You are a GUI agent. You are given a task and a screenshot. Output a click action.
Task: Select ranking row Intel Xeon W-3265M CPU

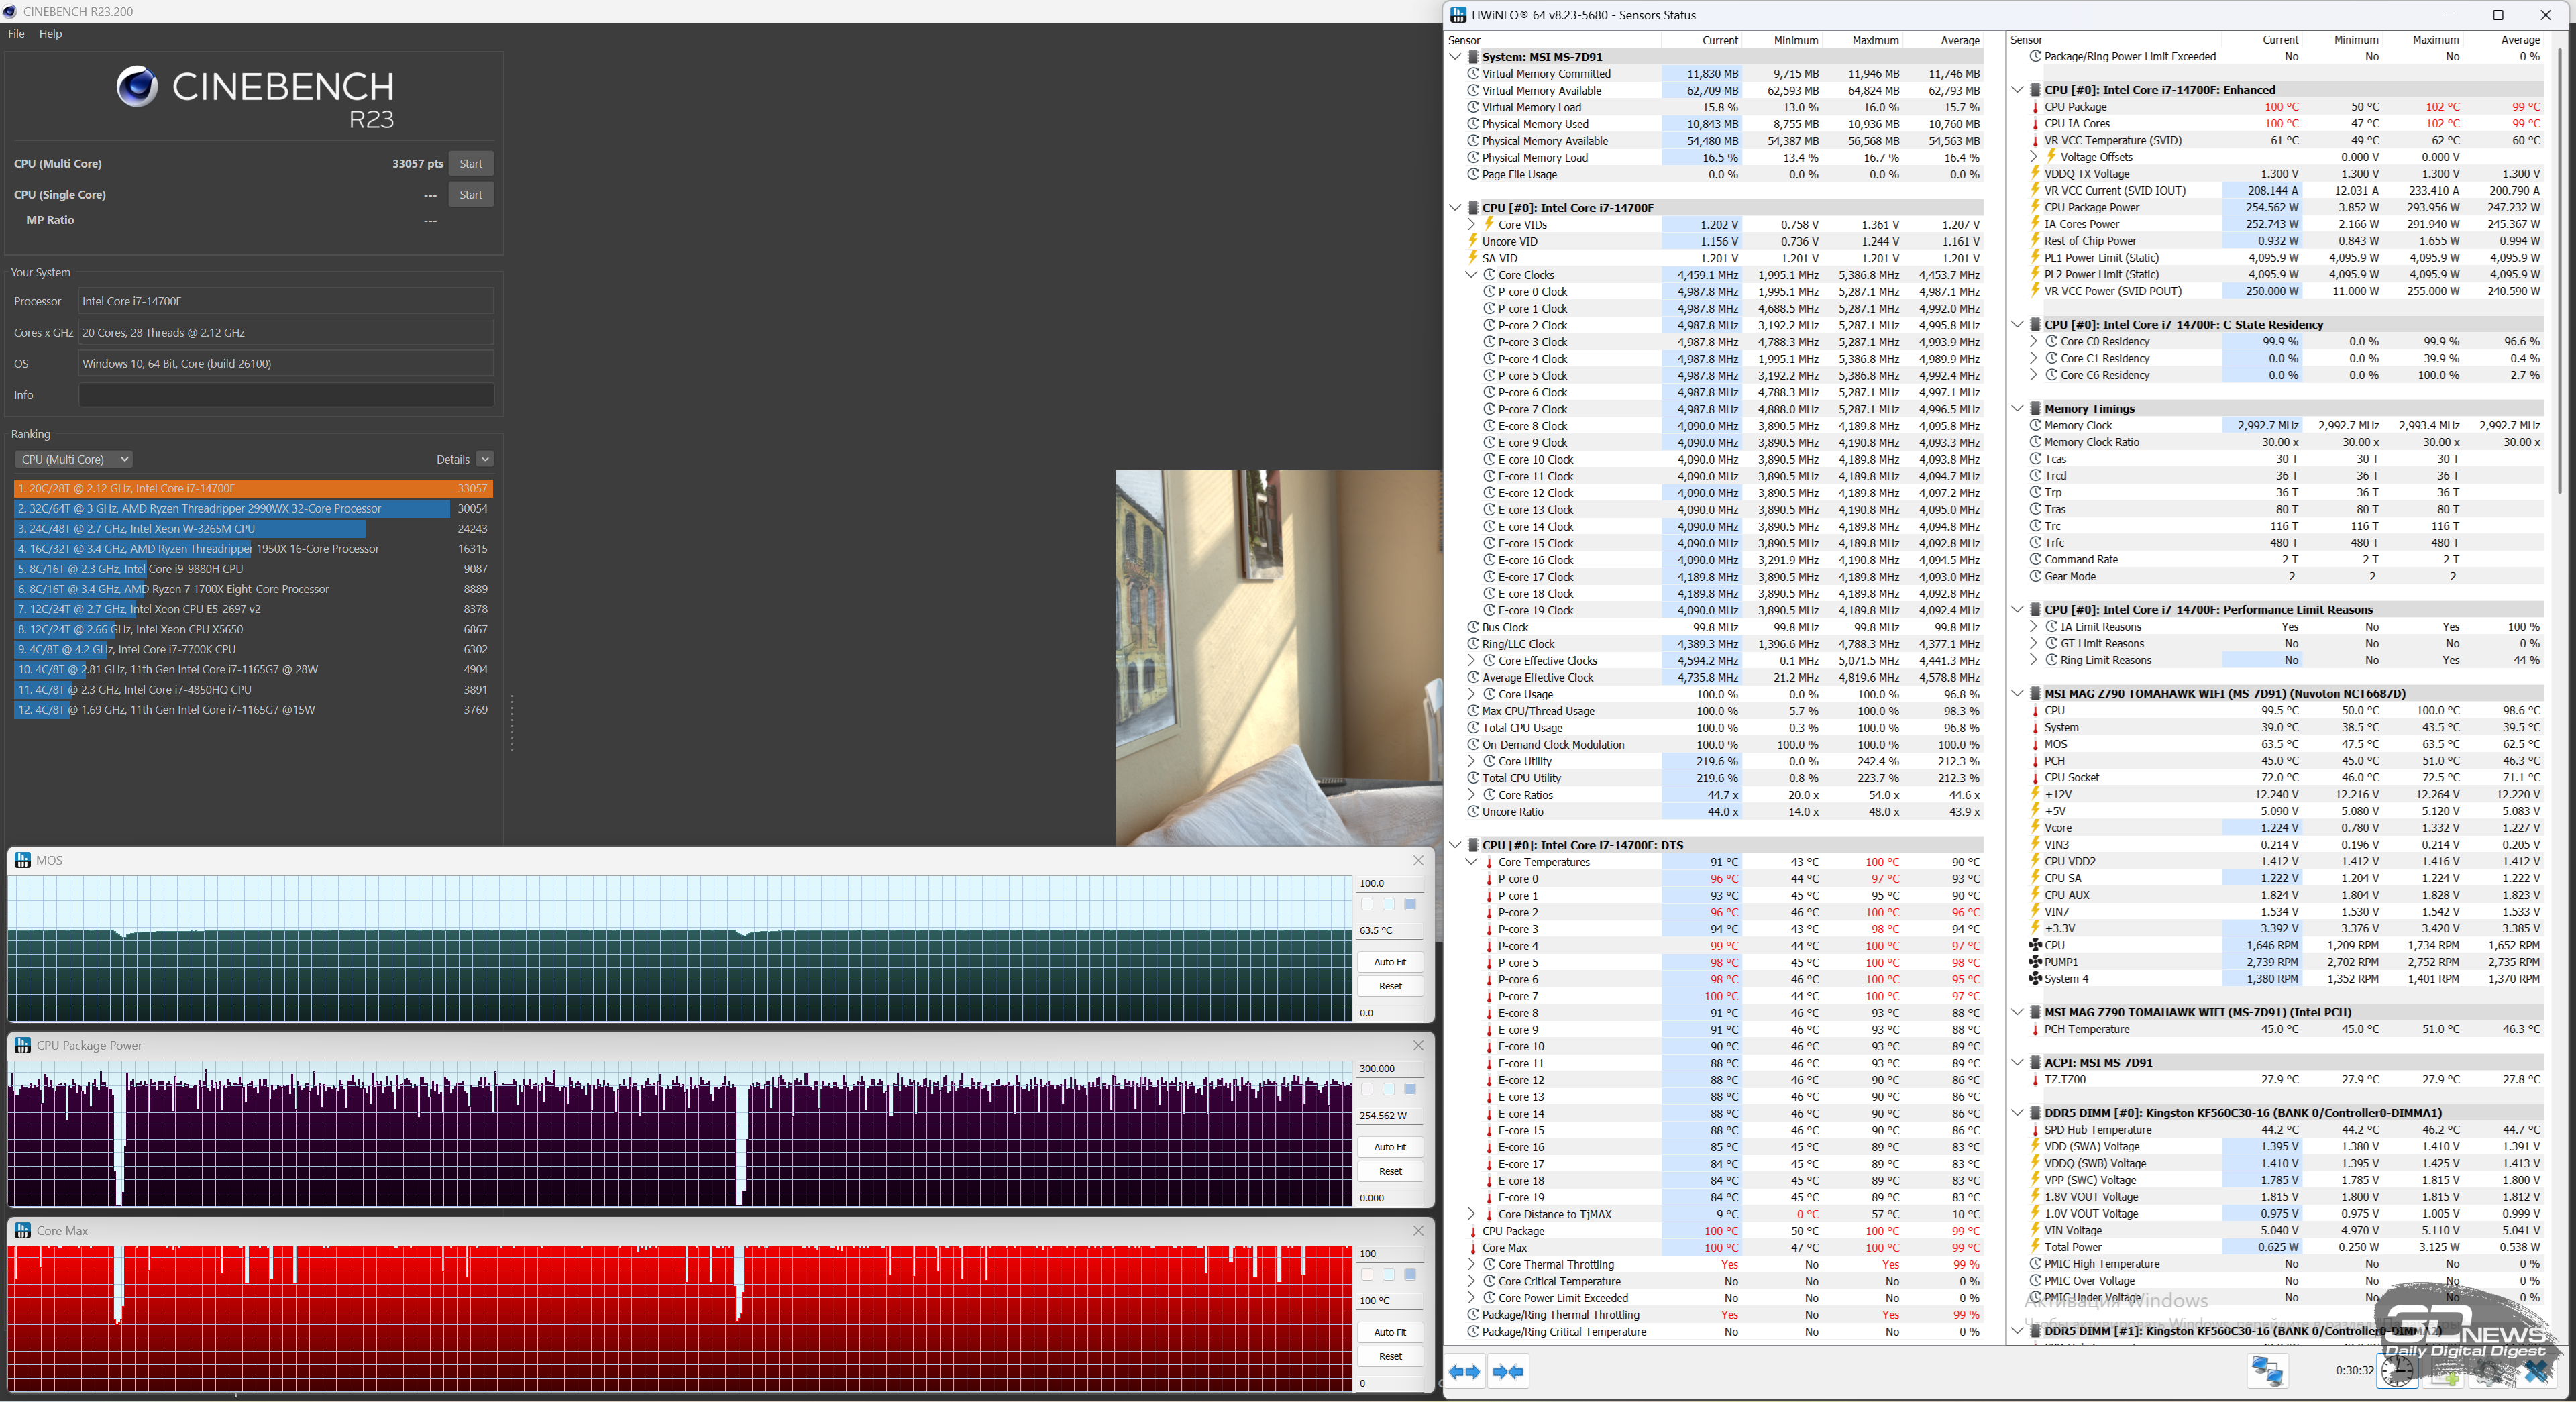253,528
